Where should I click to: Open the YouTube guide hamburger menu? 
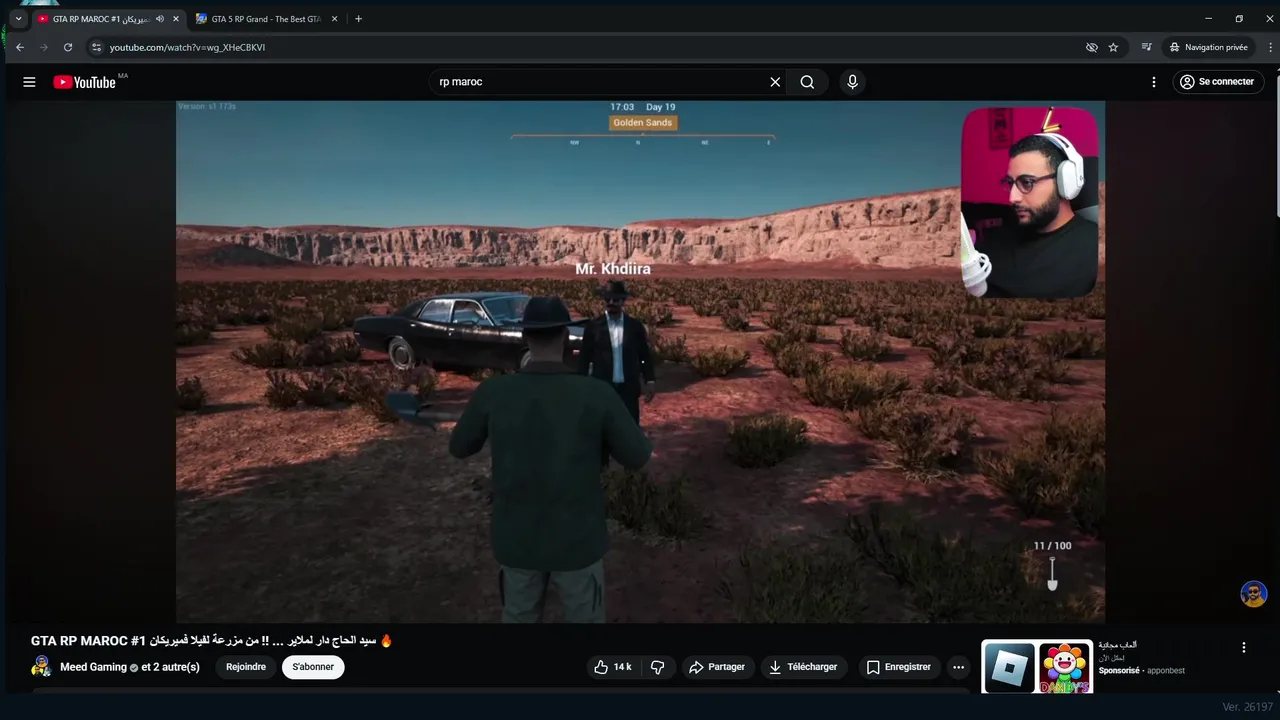pos(29,82)
